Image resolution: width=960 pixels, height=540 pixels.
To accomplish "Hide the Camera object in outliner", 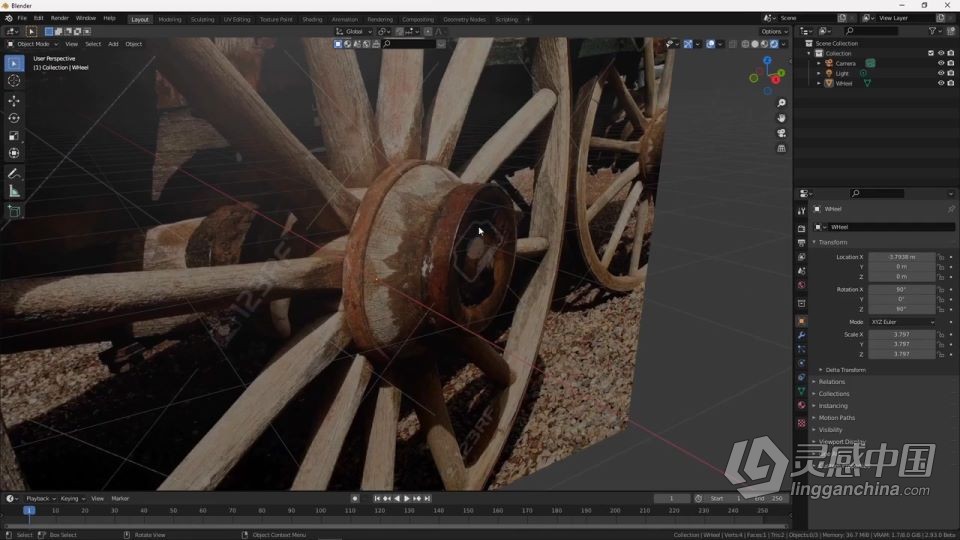I will (941, 63).
